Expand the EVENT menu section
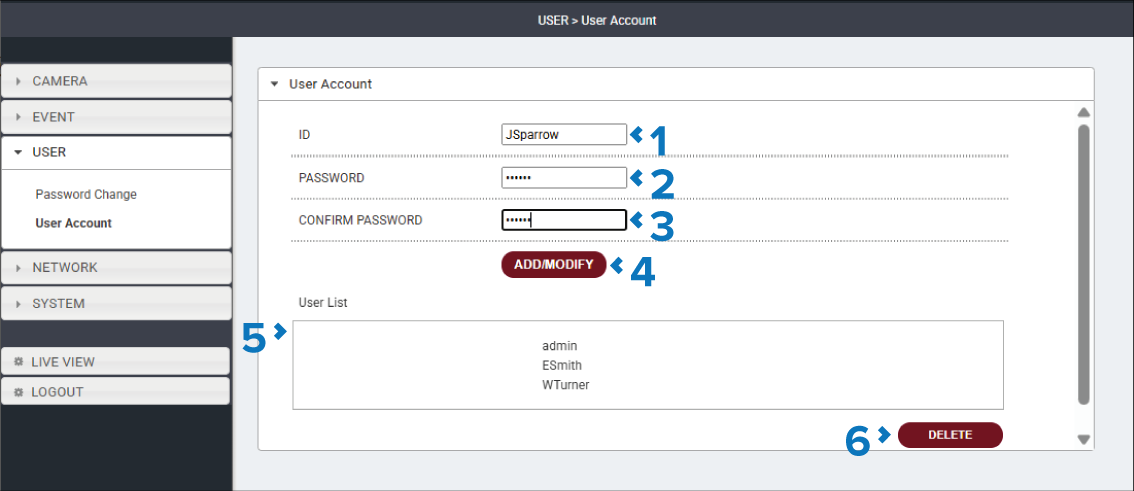 pyautogui.click(x=116, y=116)
